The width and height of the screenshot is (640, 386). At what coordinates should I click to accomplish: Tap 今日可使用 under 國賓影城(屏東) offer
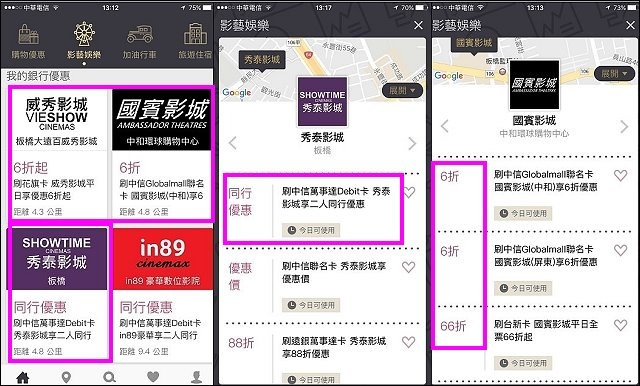pyautogui.click(x=523, y=288)
